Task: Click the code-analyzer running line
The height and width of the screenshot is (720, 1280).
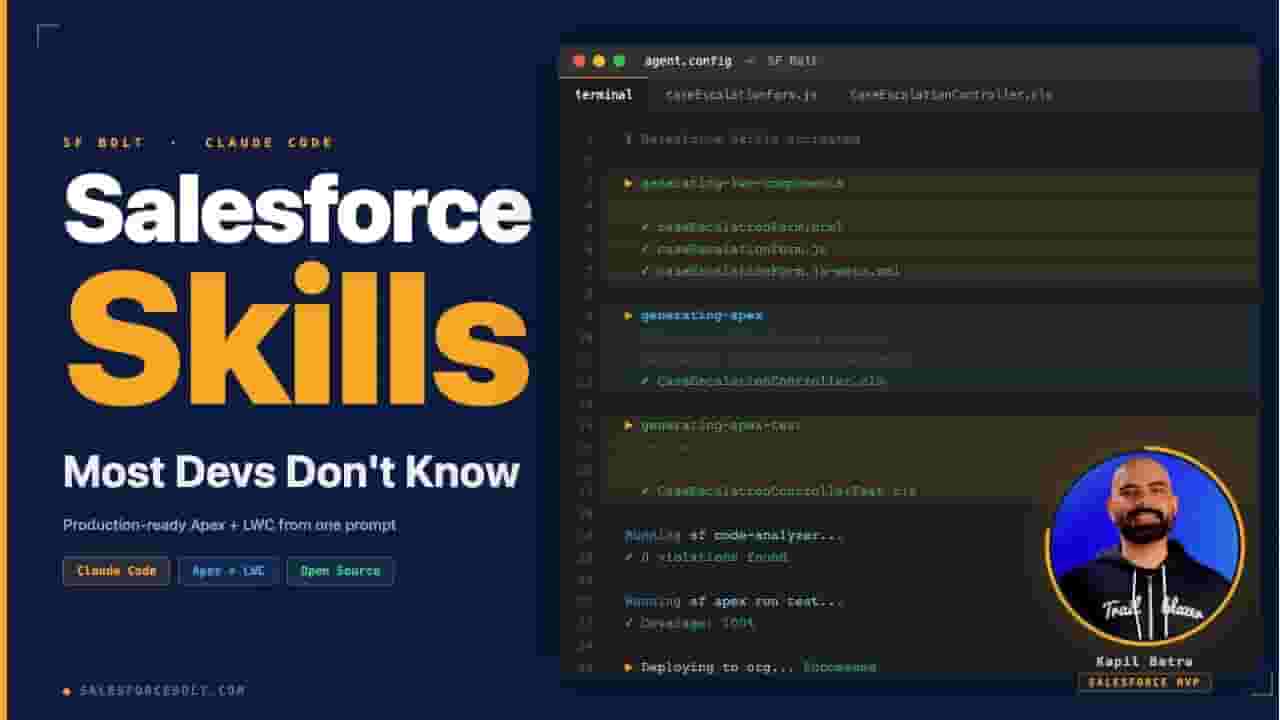Action: point(734,535)
